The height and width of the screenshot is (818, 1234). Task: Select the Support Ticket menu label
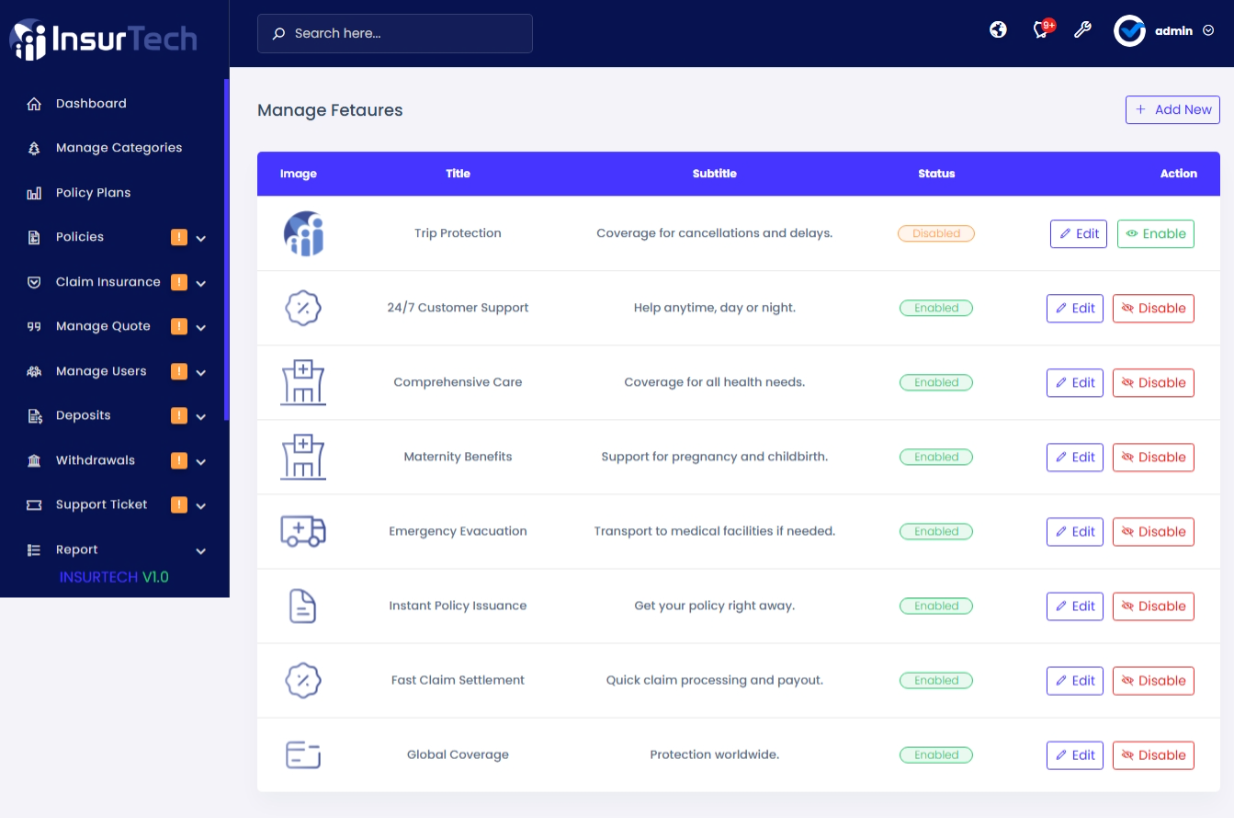102,505
